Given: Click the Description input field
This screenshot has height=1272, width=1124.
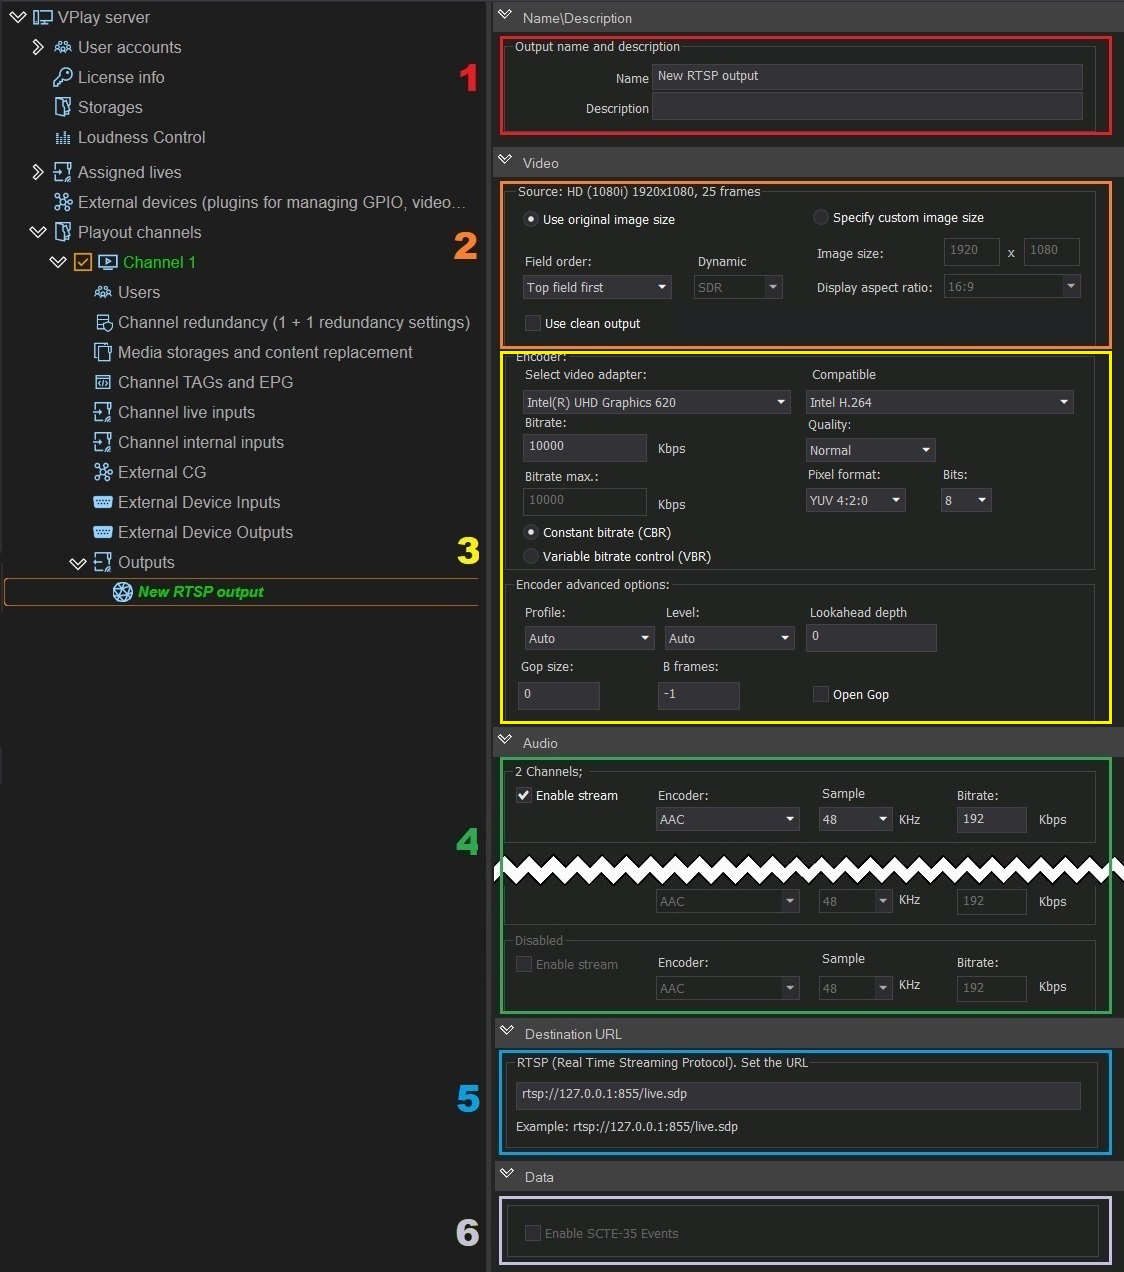Looking at the screenshot, I should click(867, 107).
